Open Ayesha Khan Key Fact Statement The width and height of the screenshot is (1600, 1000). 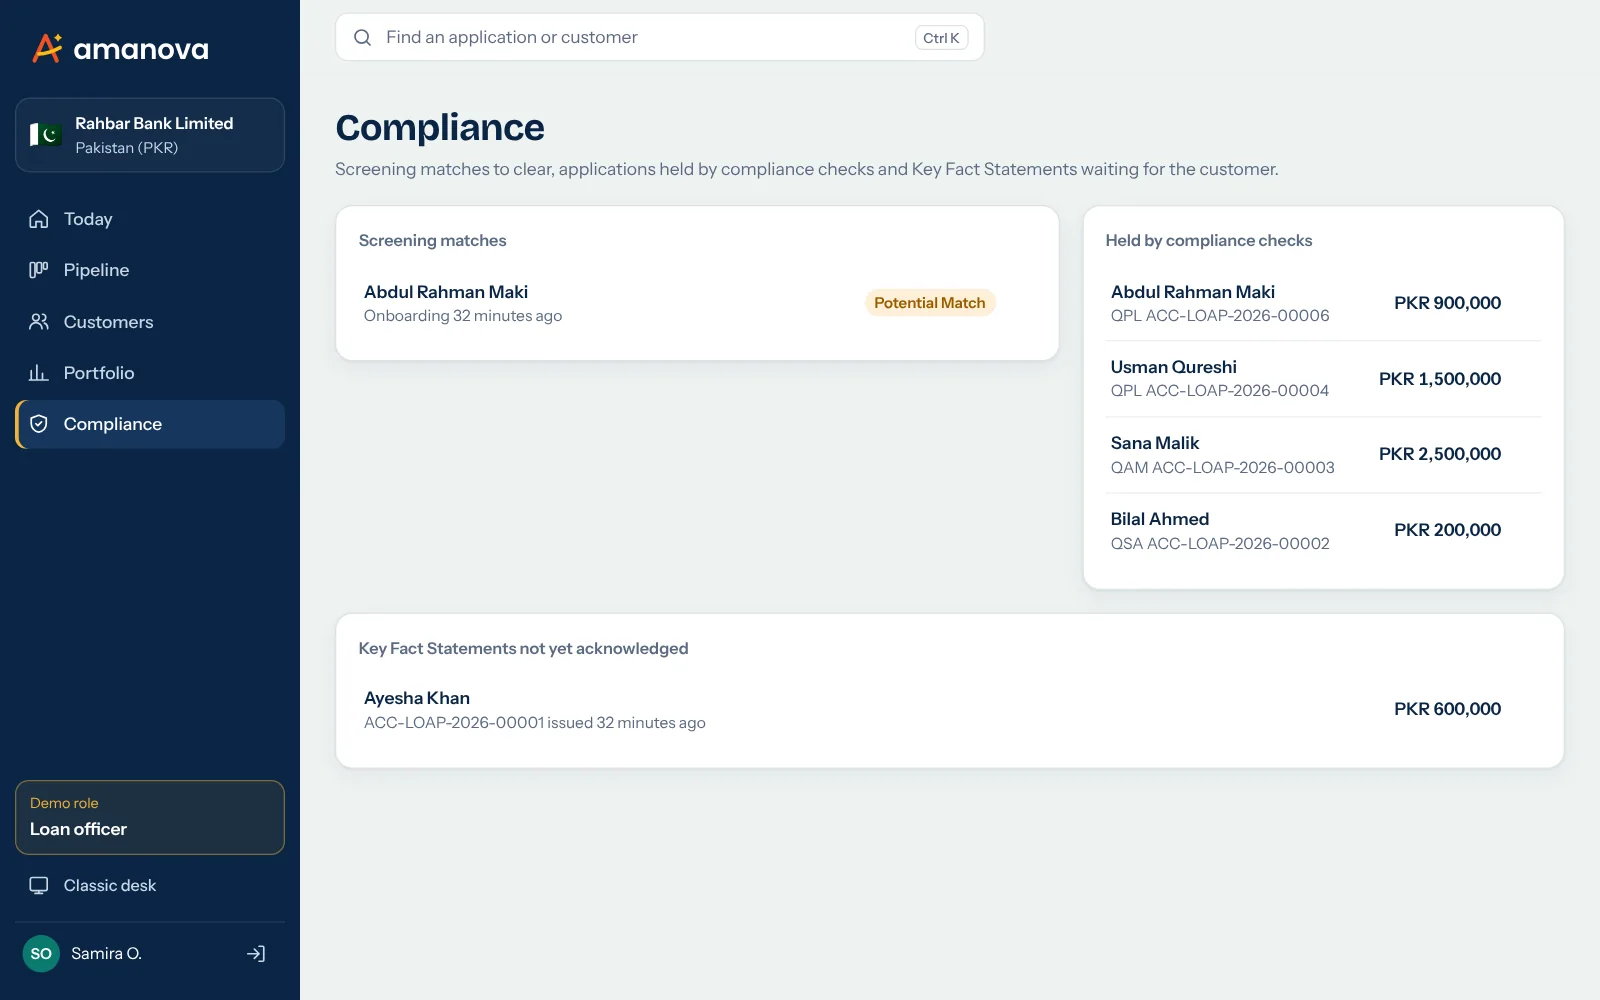[x=950, y=709]
